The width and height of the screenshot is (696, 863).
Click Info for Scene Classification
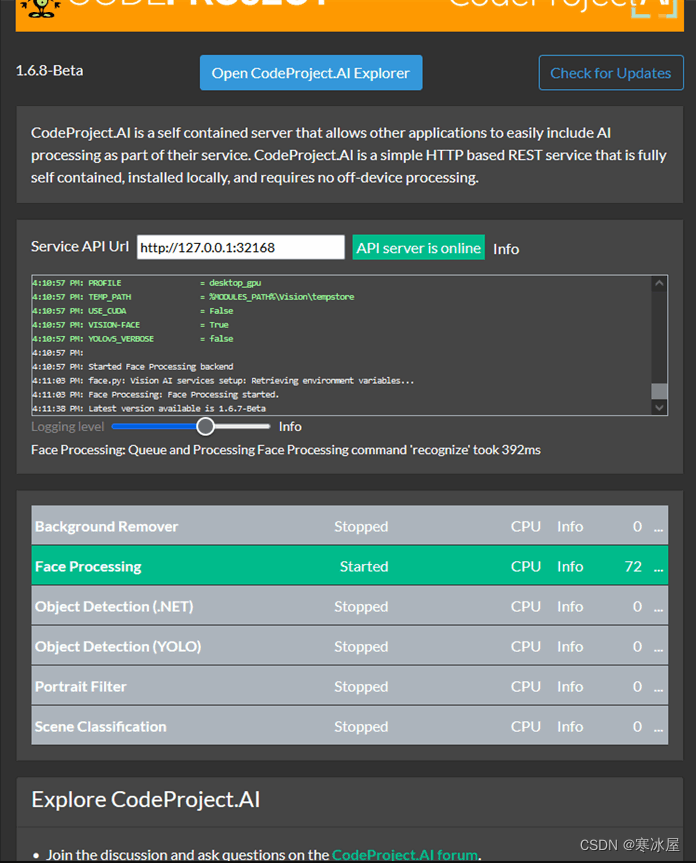point(570,727)
